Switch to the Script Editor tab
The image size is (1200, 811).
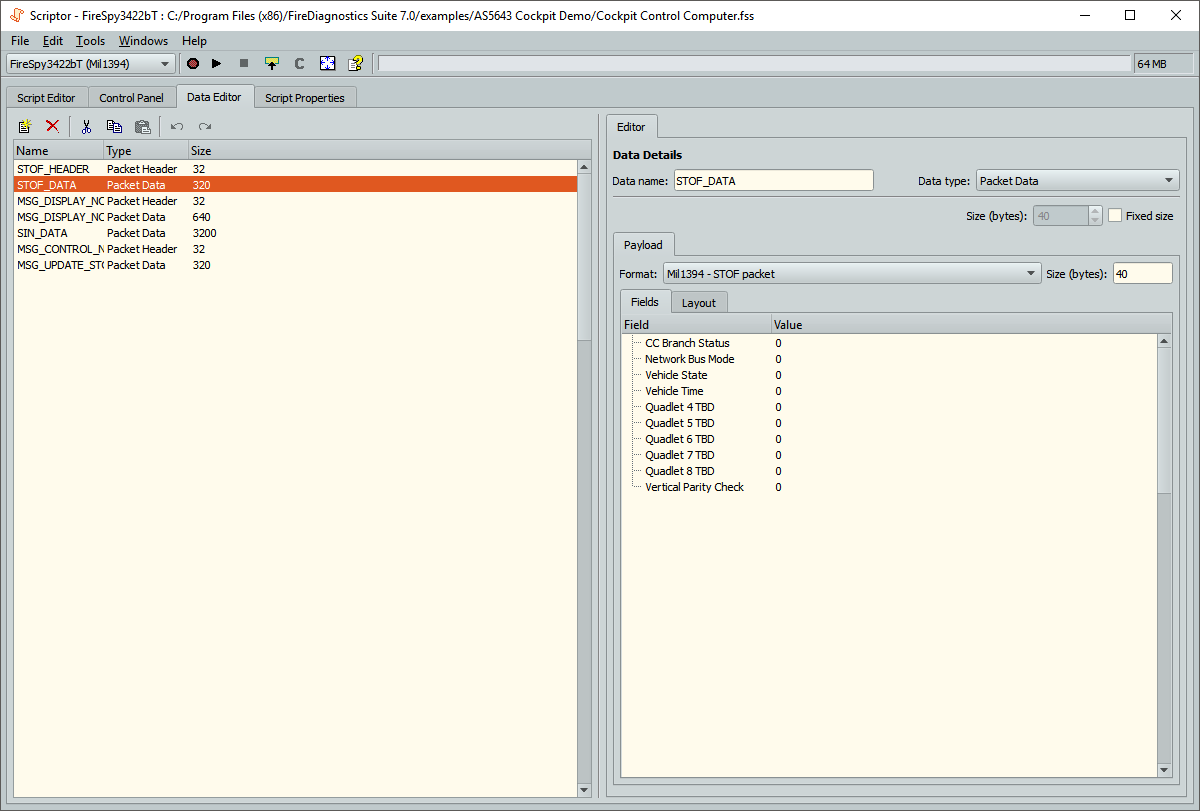click(x=46, y=98)
